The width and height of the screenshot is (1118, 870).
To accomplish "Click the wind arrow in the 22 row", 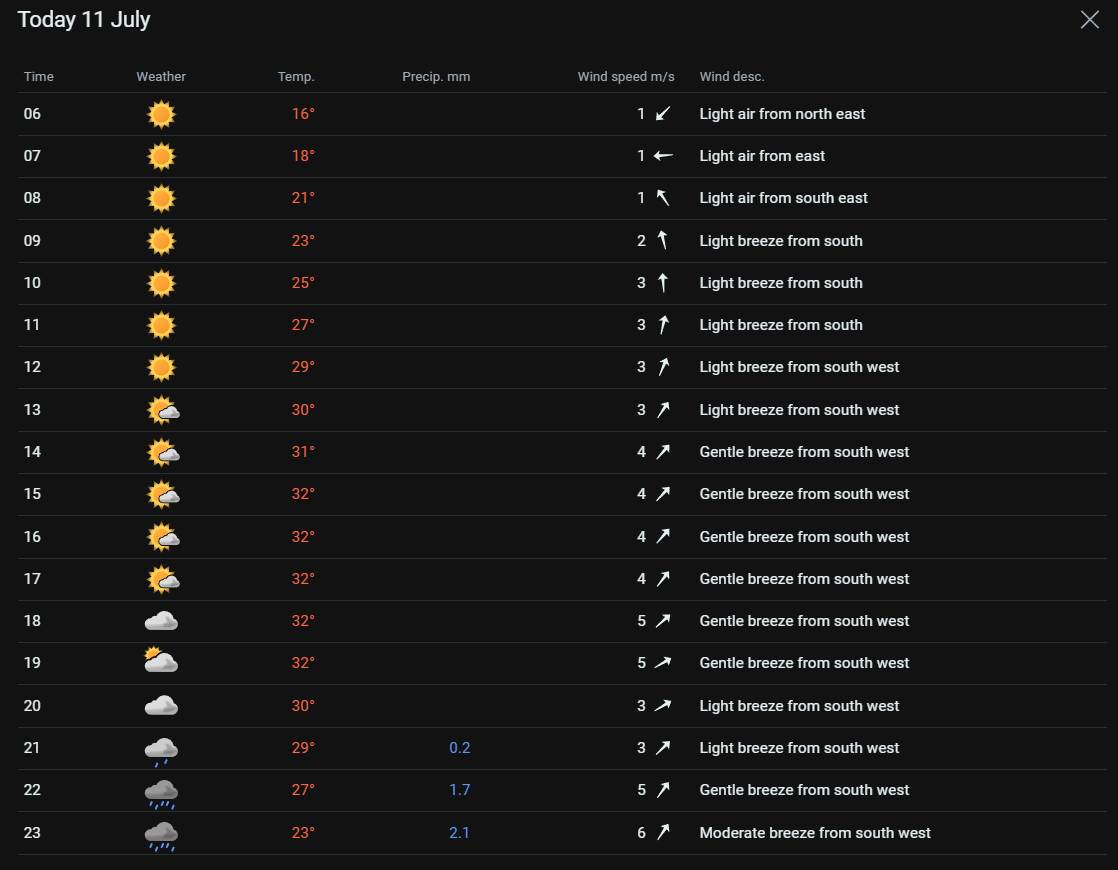I will (x=663, y=790).
